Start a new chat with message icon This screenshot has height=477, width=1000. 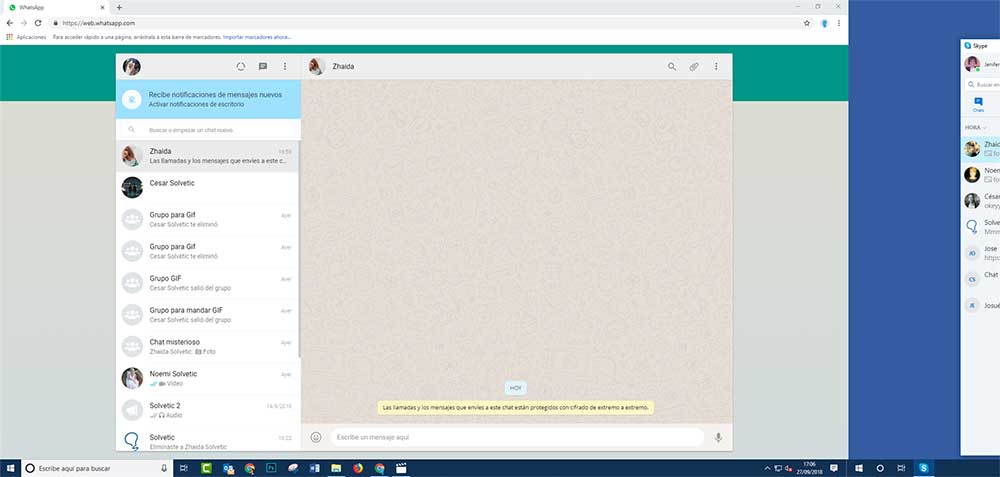coord(263,66)
